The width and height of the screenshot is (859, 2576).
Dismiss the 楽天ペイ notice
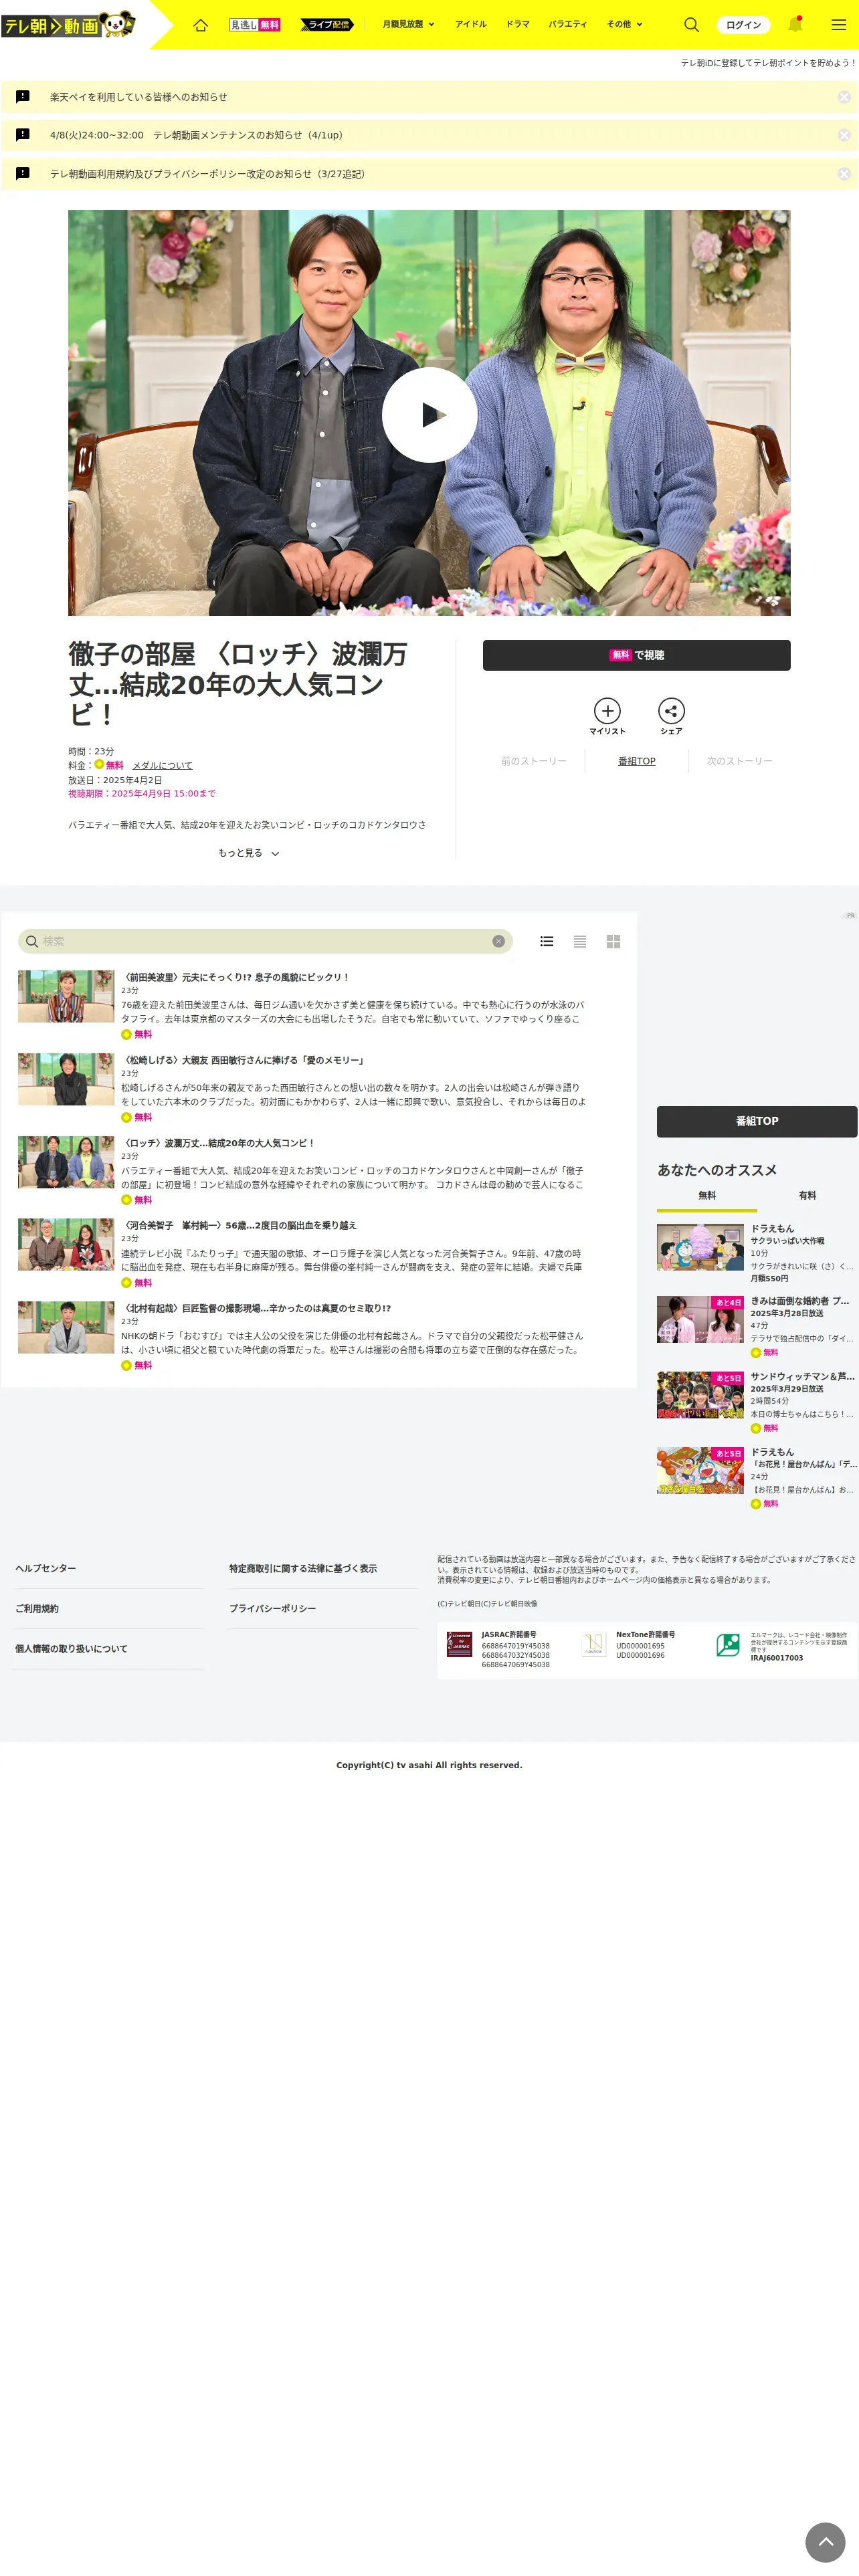point(843,97)
